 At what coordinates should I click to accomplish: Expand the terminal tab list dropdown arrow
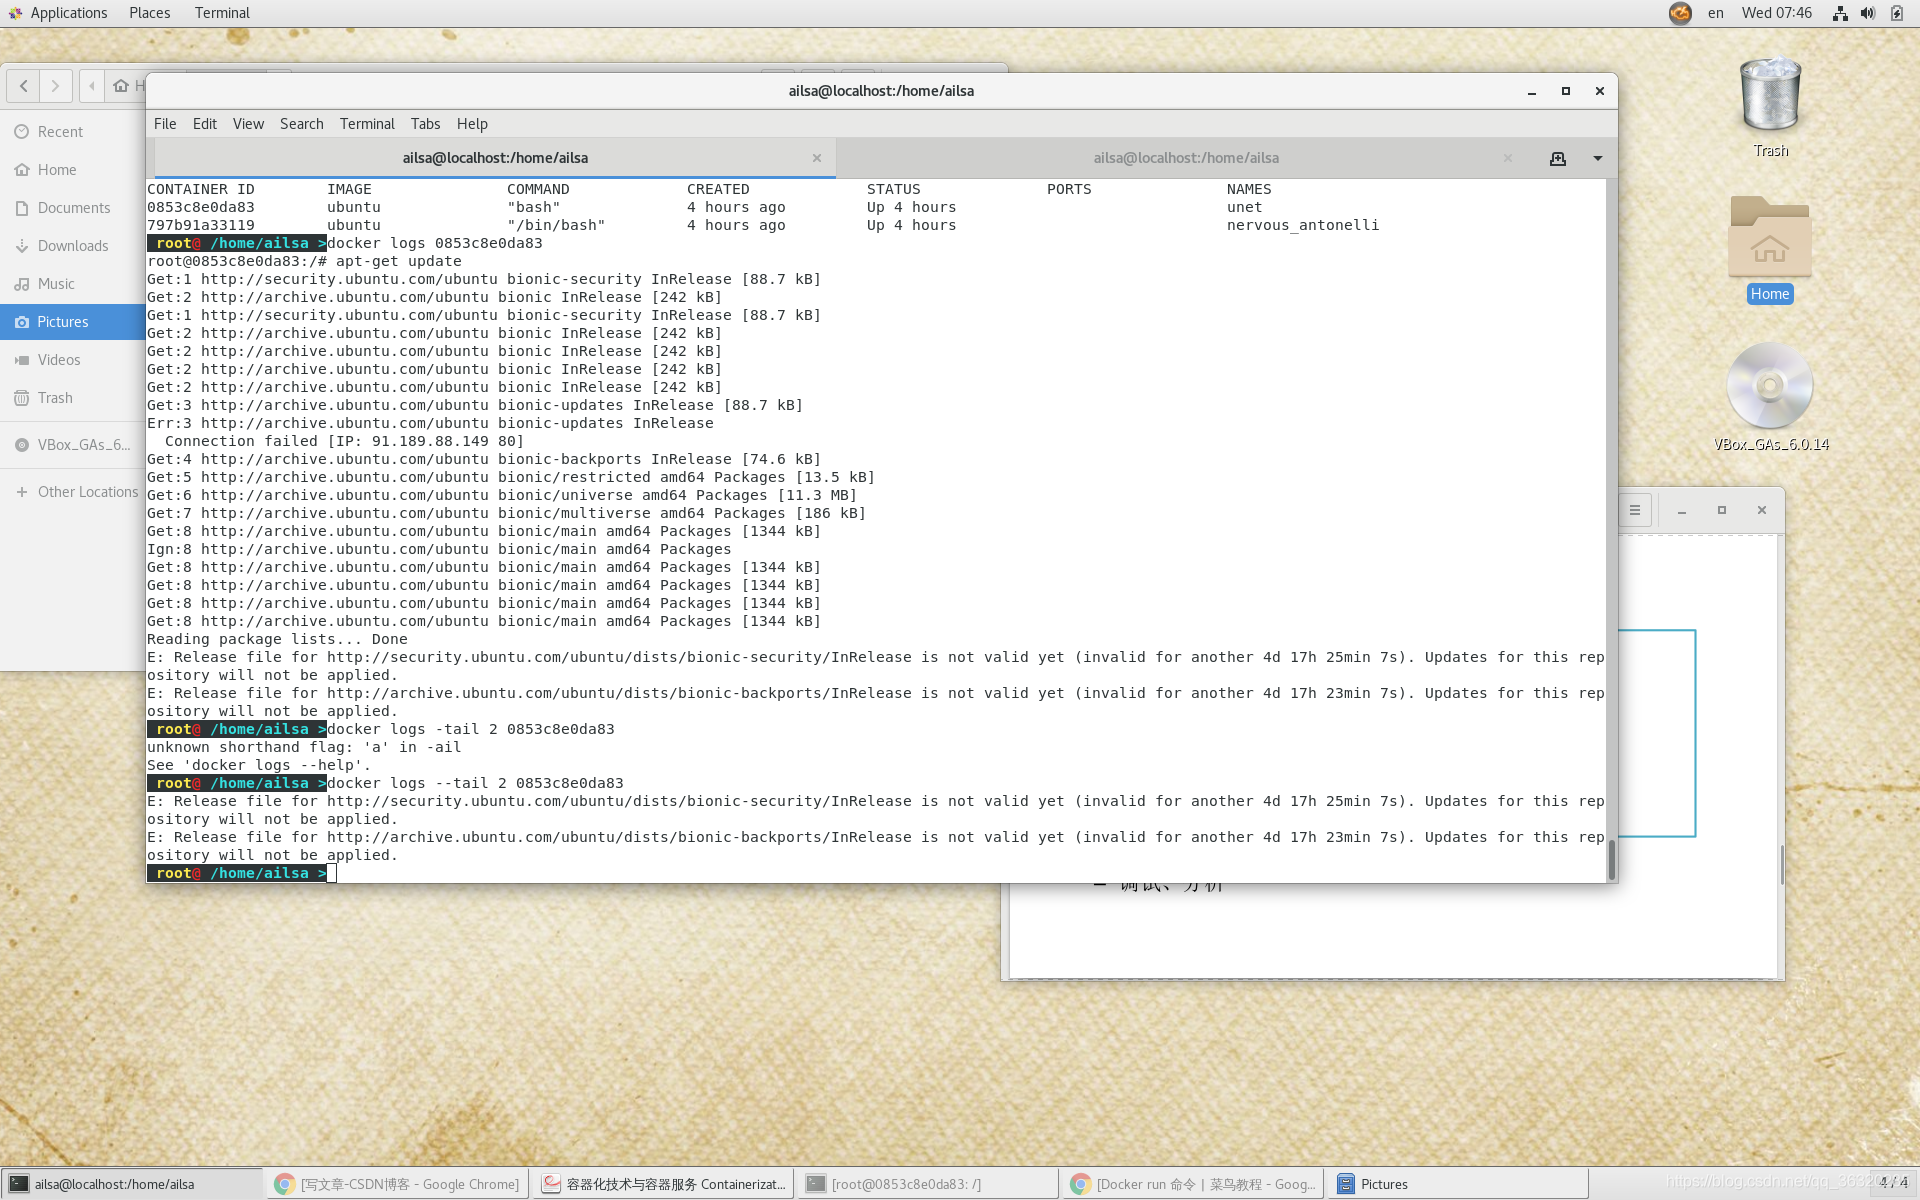click(1597, 158)
